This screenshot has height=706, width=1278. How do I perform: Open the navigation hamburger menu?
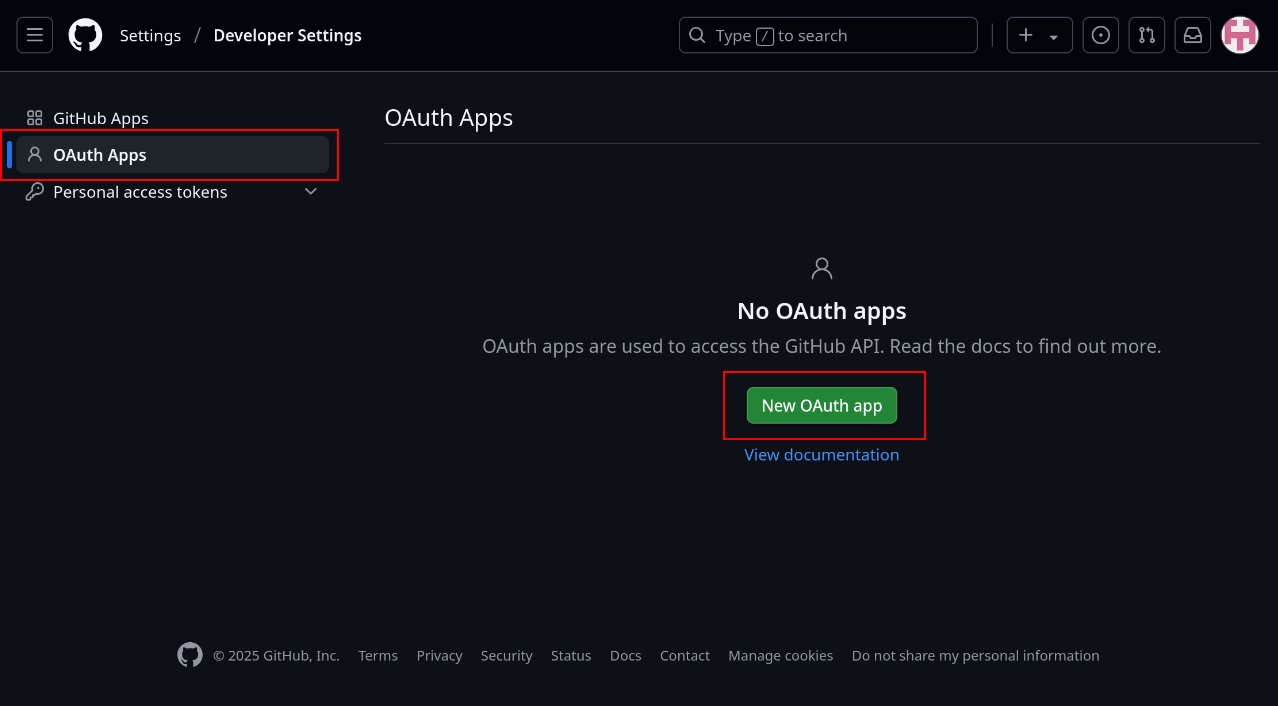pyautogui.click(x=34, y=35)
